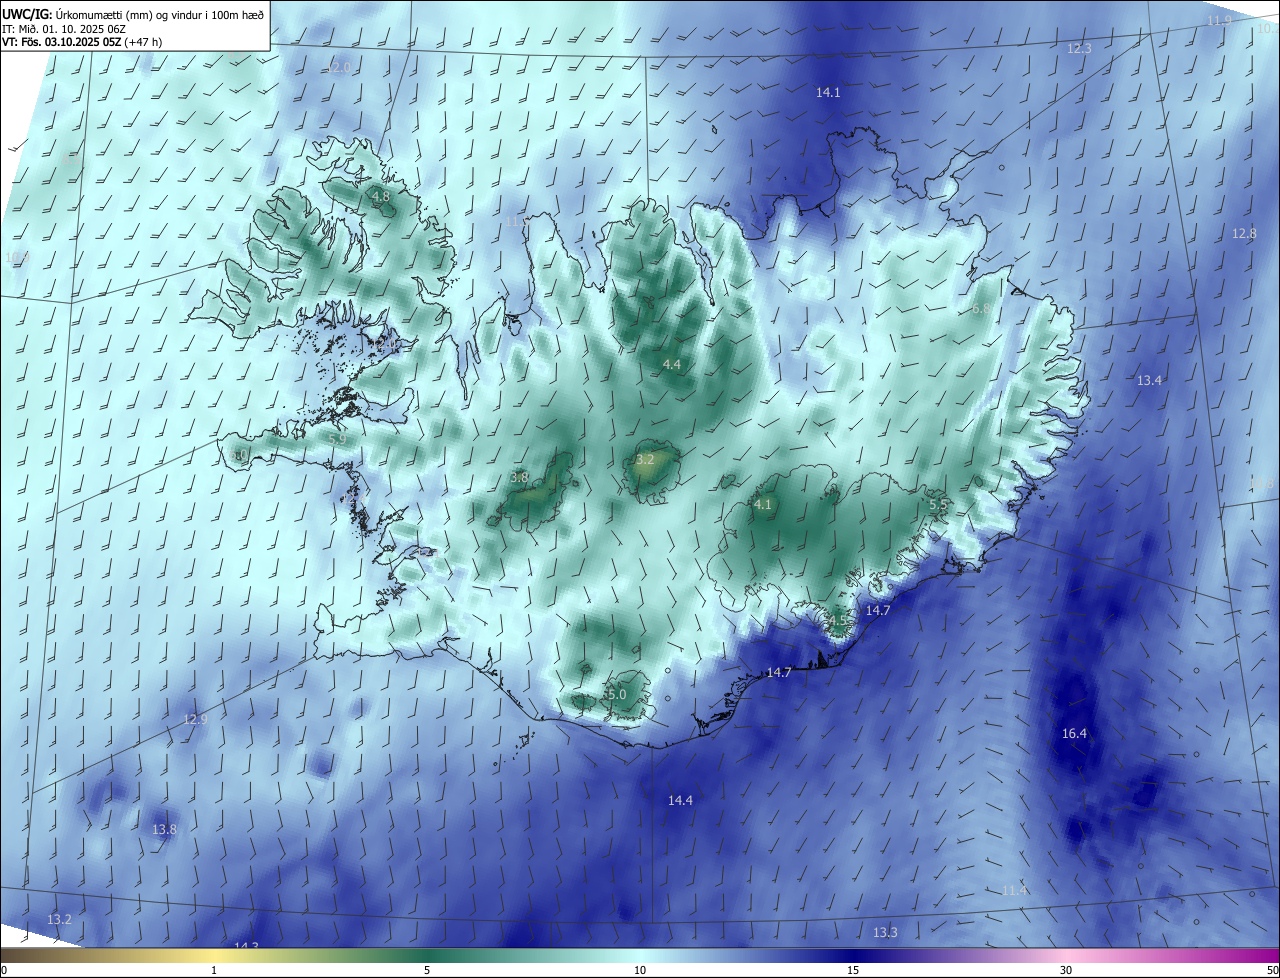1280x978 pixels.
Task: Select the 'VT: Fös. 03.10.2025 05Z' line
Action: coord(83,42)
